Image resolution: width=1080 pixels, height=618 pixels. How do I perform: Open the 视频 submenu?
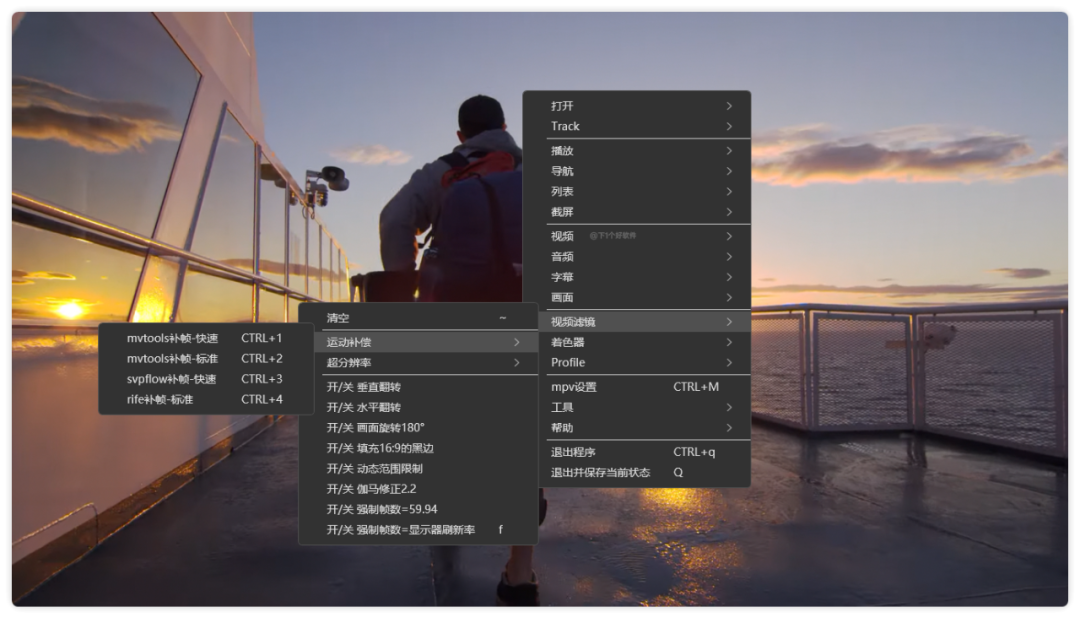click(x=636, y=236)
